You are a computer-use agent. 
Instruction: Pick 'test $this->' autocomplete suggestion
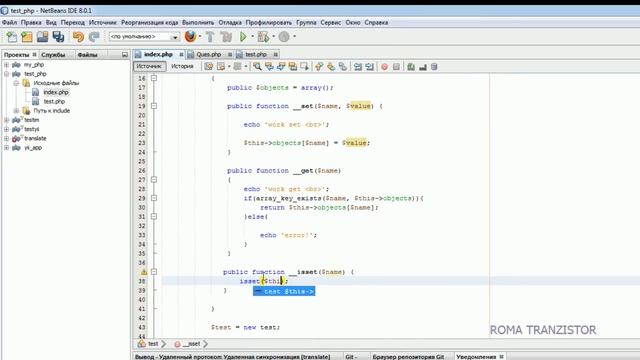(284, 291)
